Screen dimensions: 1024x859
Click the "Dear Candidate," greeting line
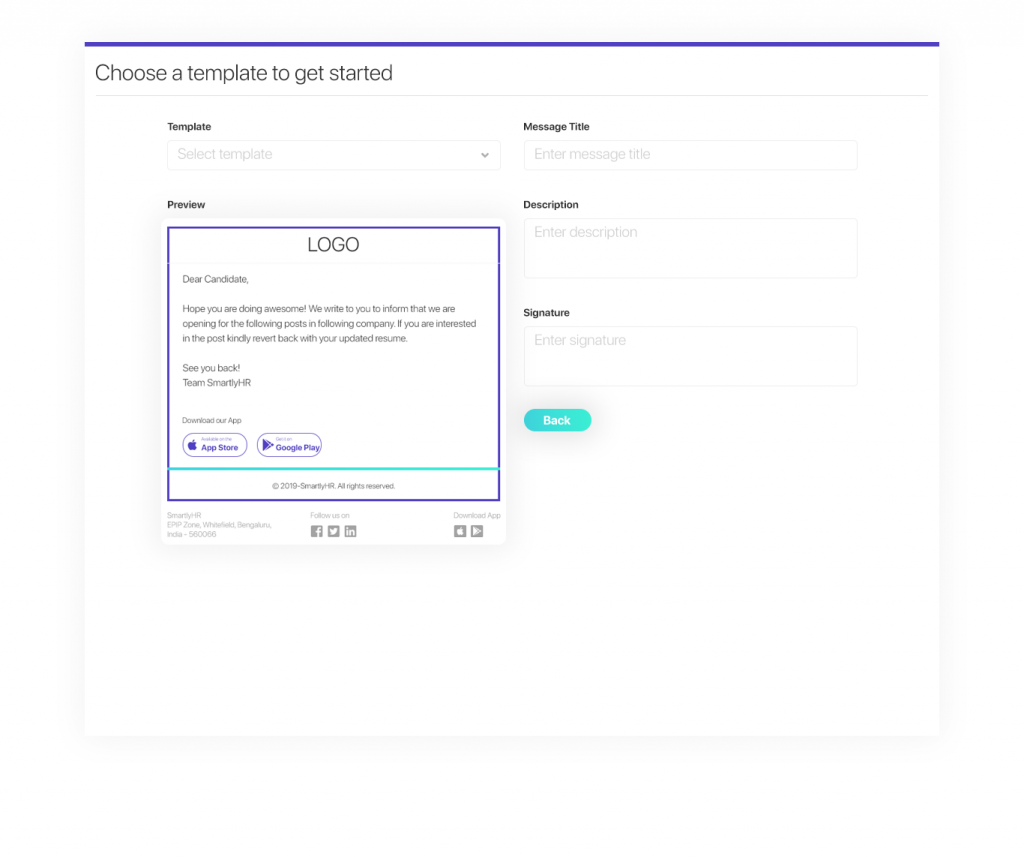pyautogui.click(x=215, y=279)
